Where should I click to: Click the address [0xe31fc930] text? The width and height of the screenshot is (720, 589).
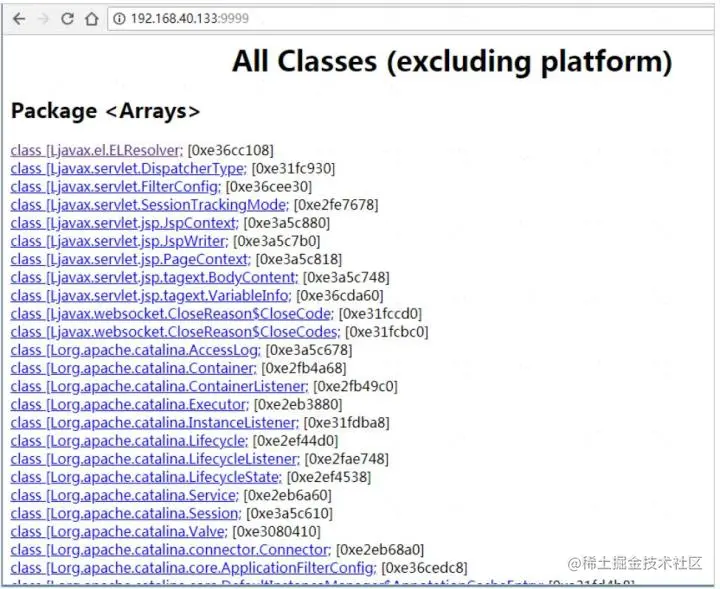293,168
